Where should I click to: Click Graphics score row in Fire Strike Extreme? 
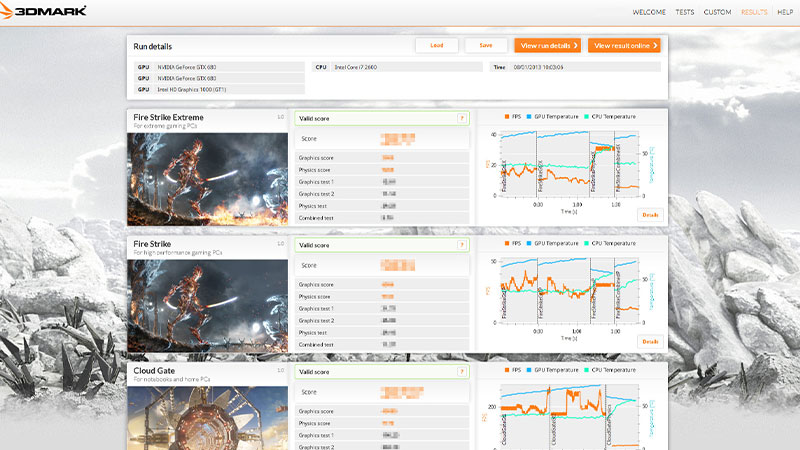(382, 158)
